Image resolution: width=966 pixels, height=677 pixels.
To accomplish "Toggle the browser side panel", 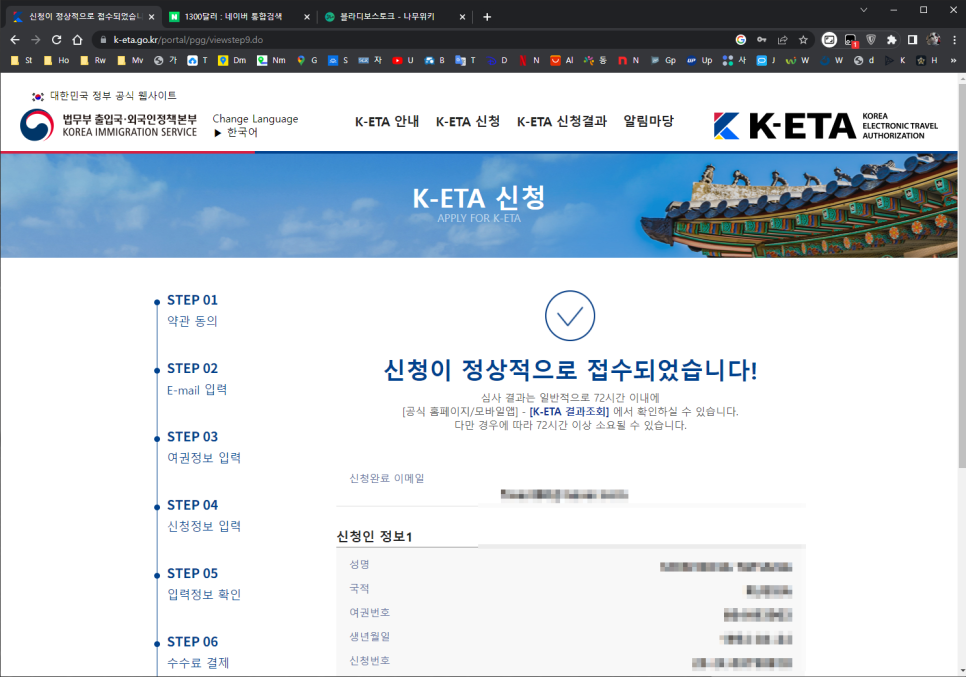I will click(x=912, y=39).
